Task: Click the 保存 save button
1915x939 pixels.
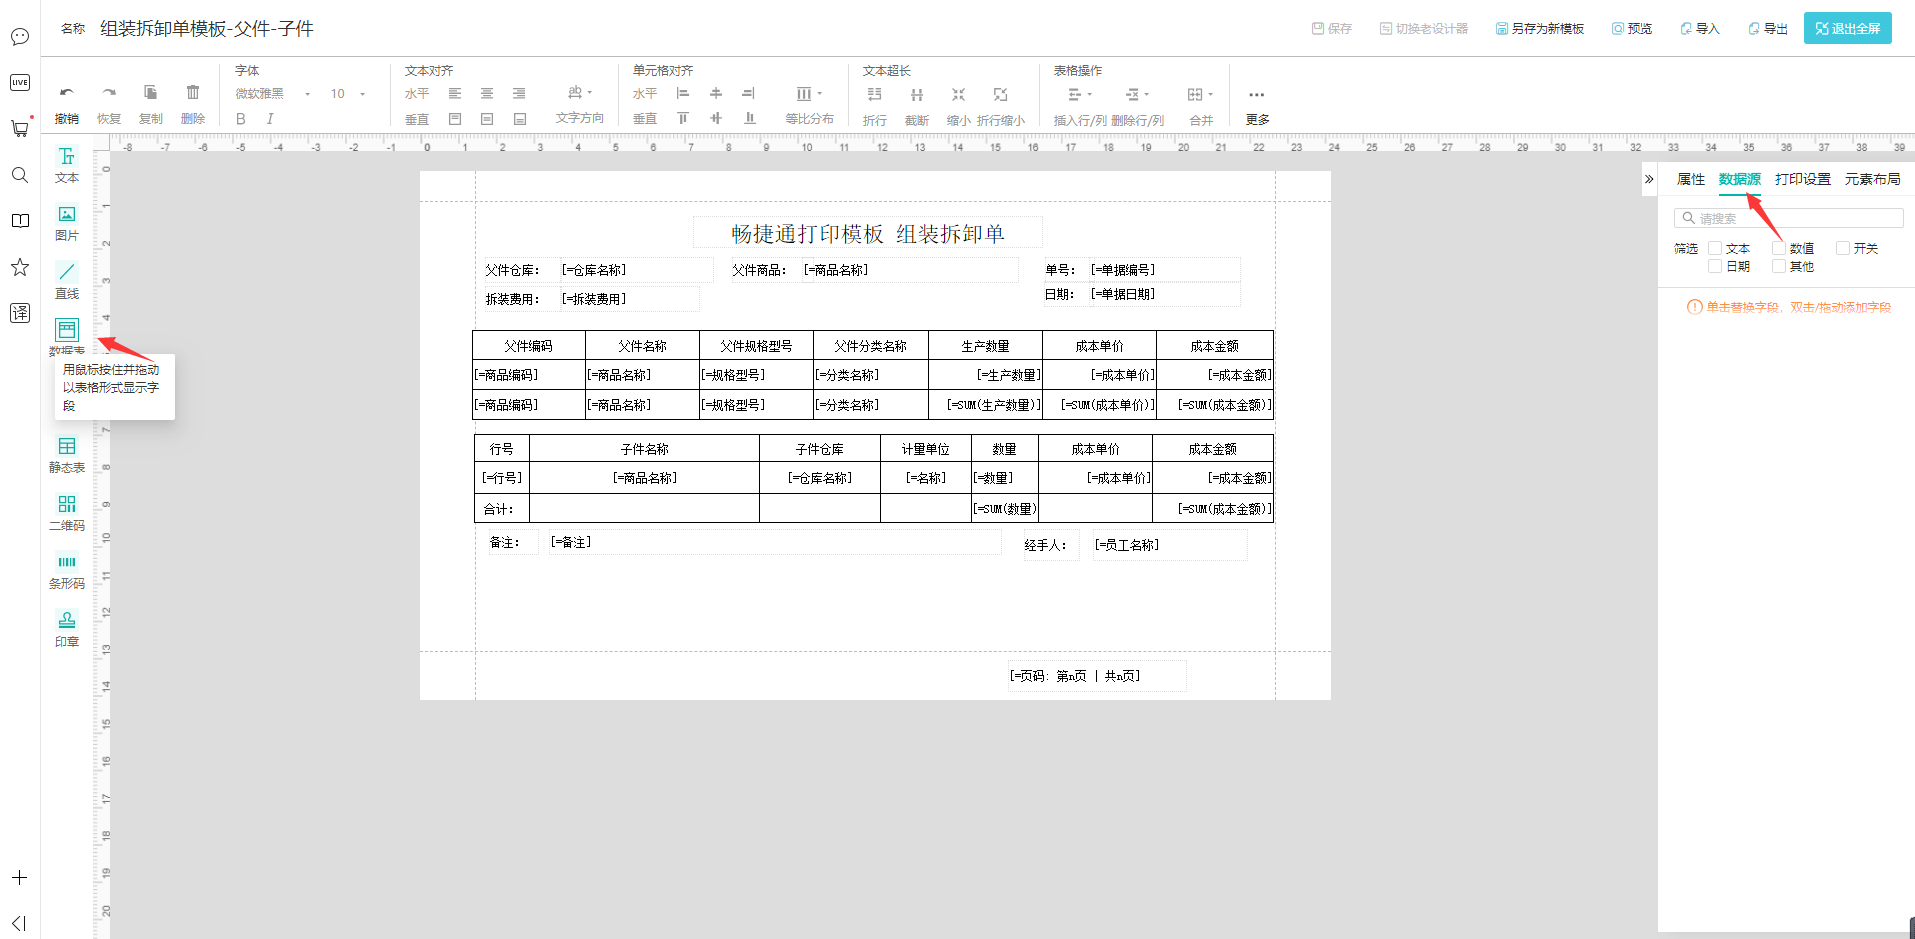Action: coord(1332,28)
